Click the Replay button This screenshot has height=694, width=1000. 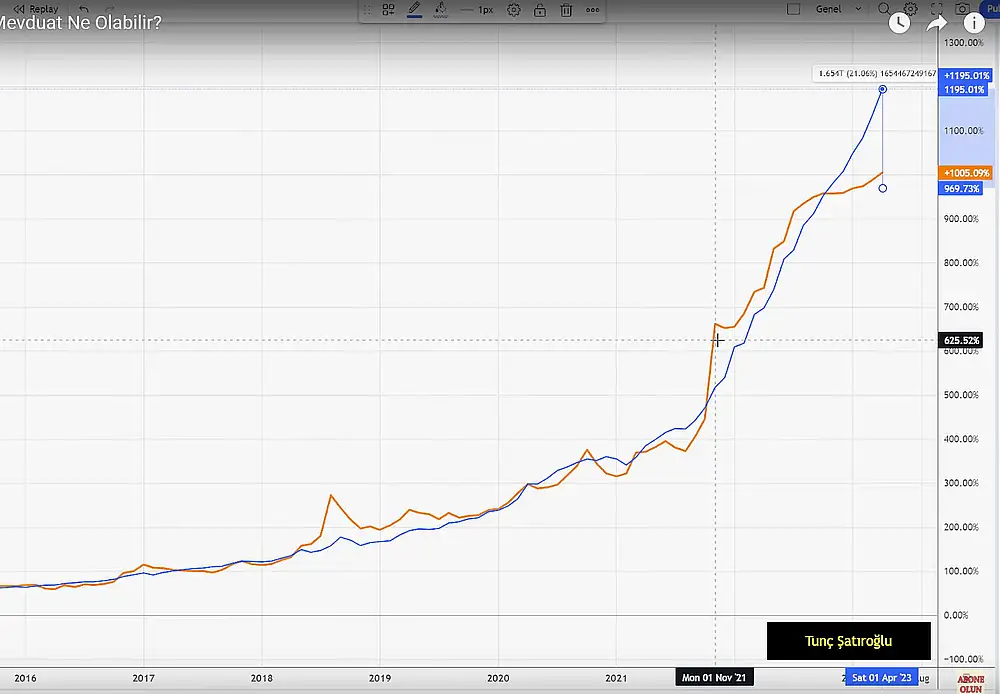coord(36,9)
